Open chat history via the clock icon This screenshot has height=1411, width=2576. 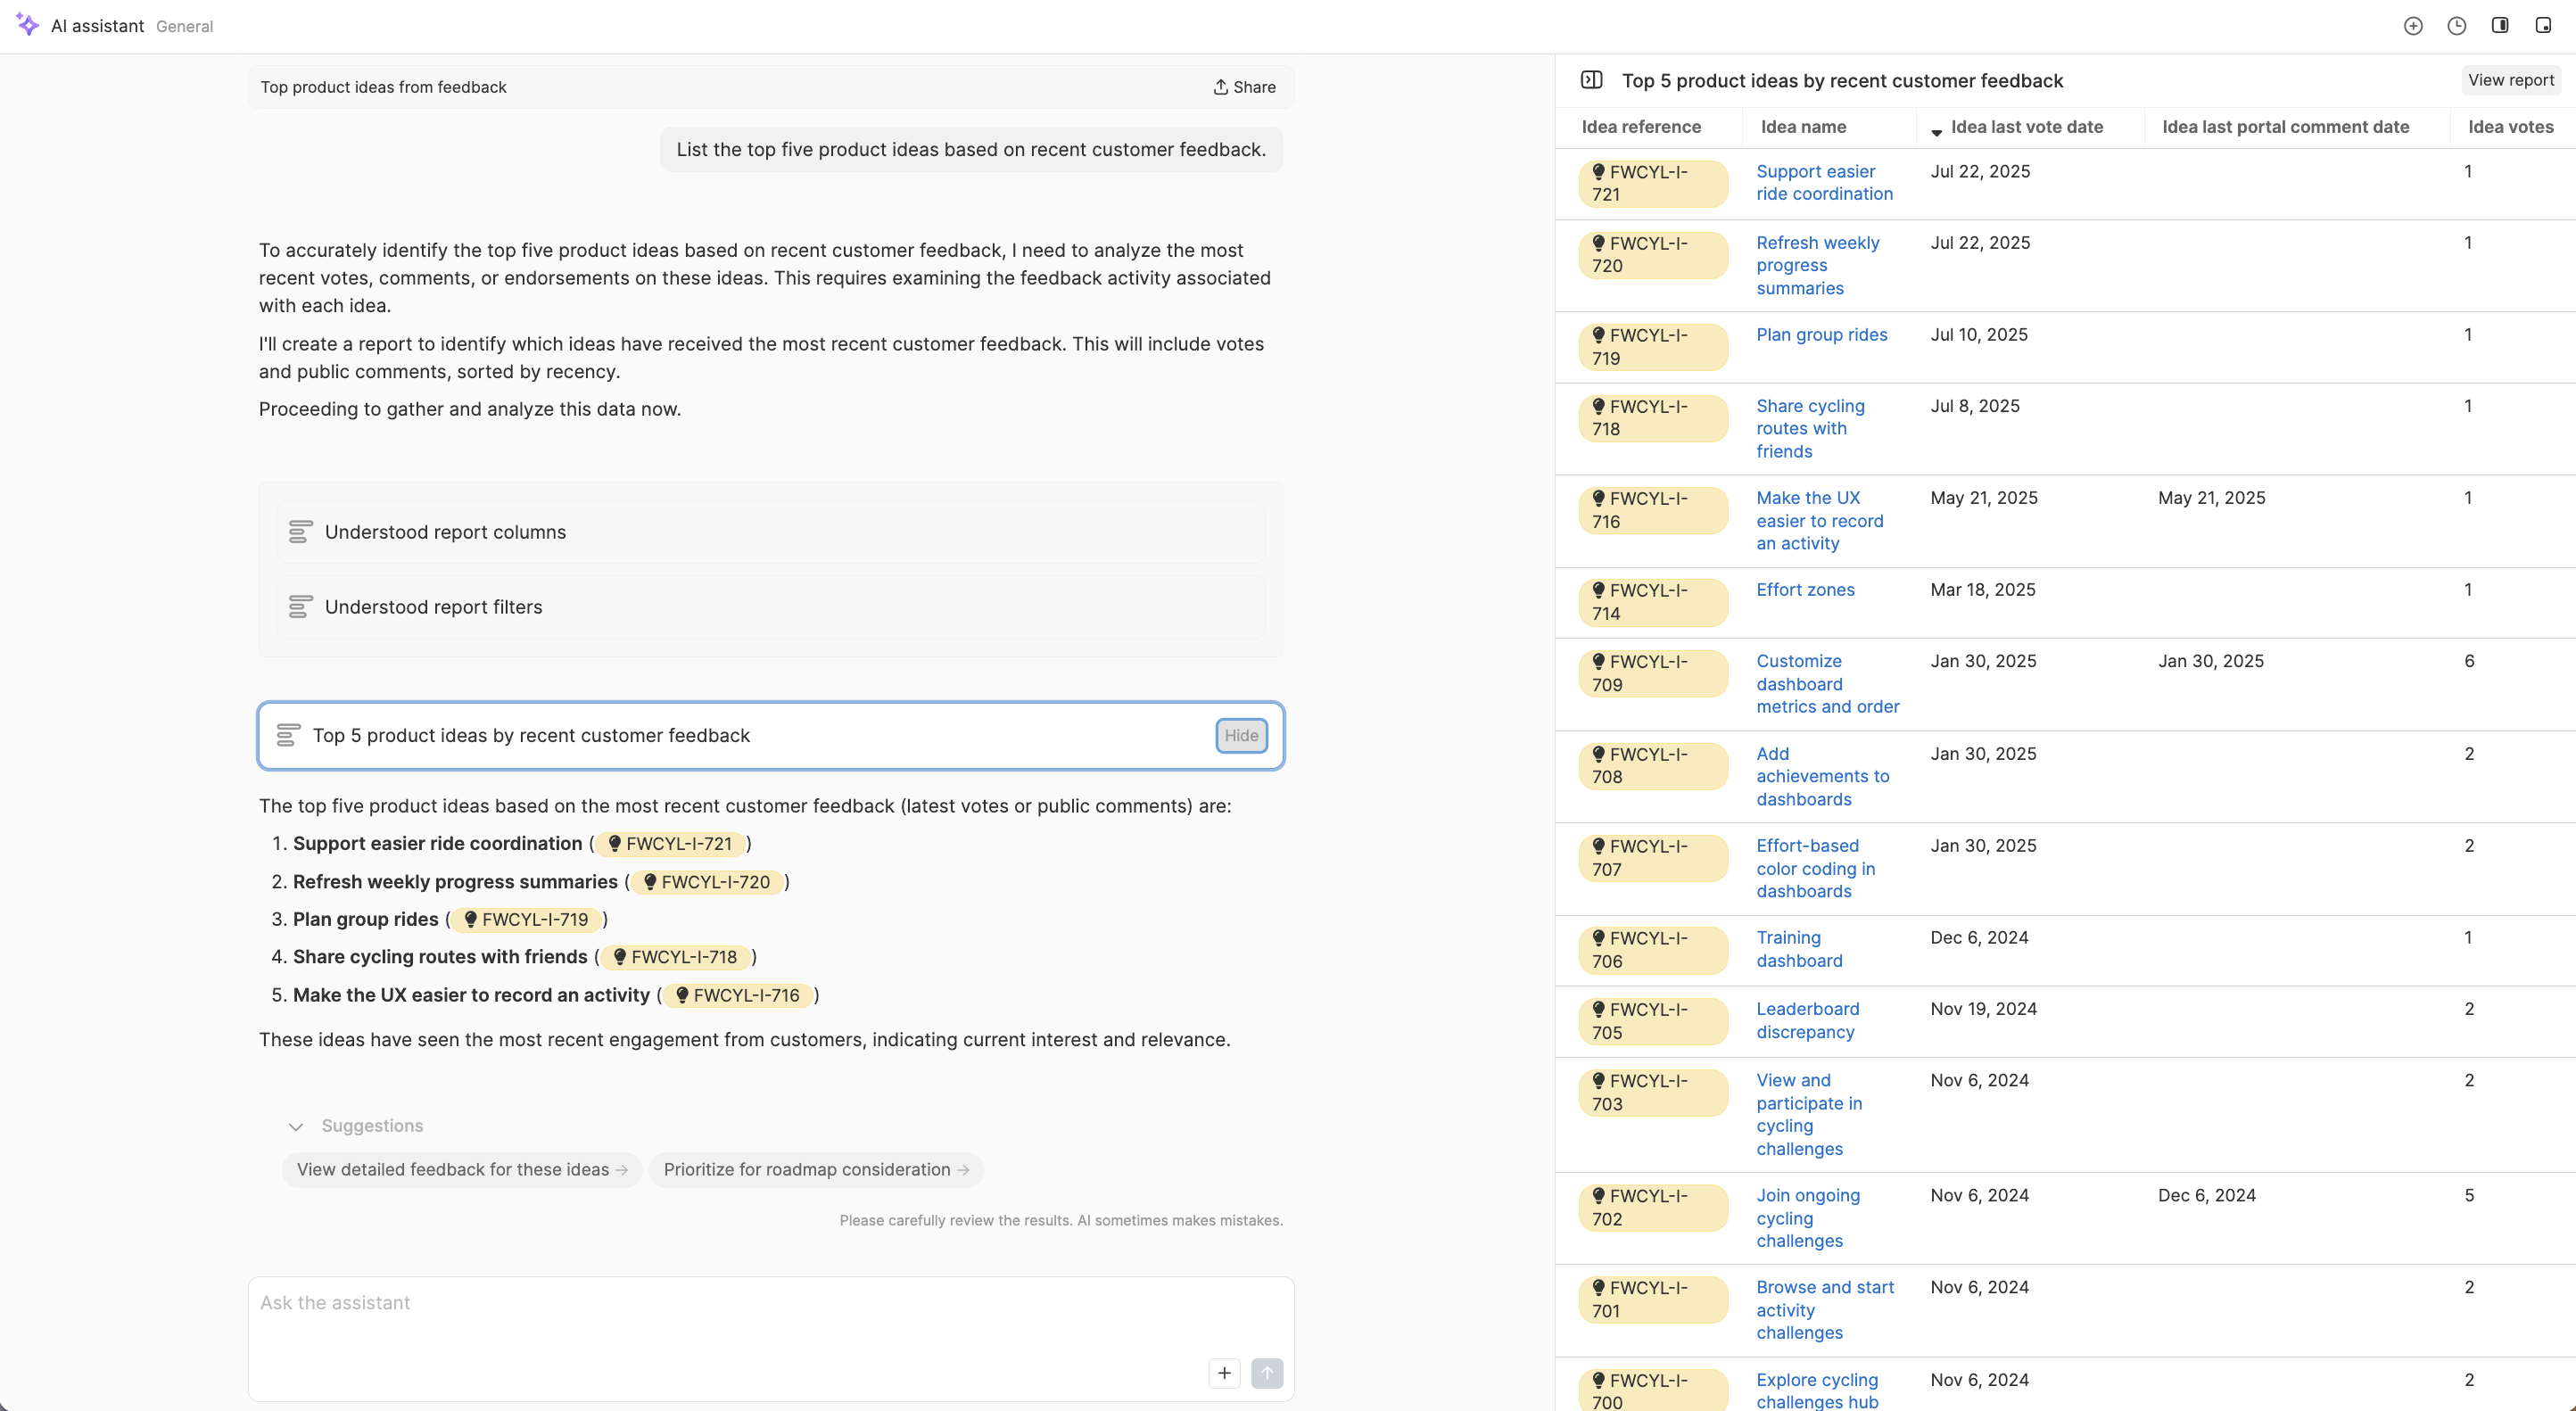(2457, 25)
